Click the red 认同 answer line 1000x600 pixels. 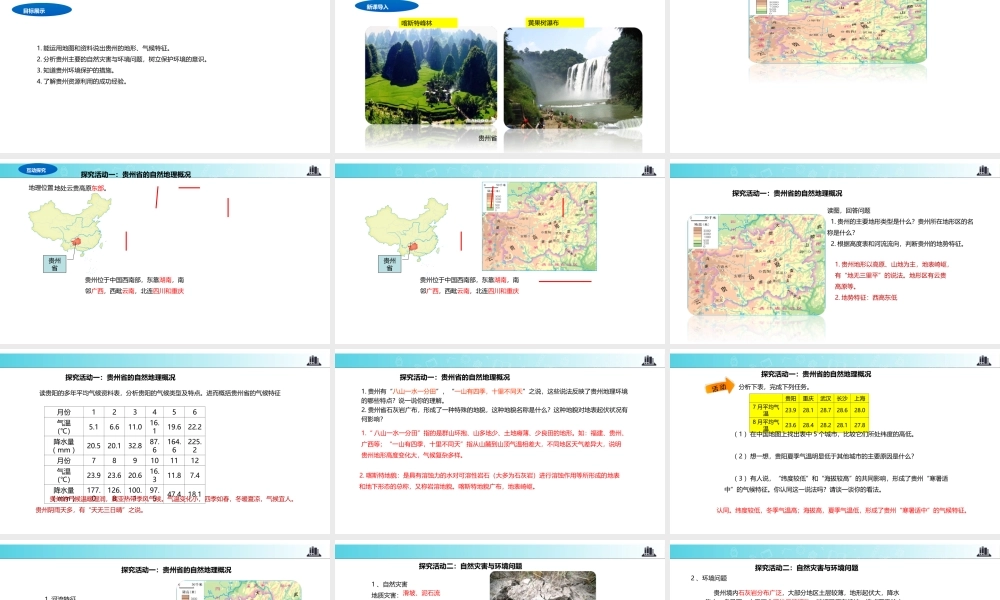(x=842, y=510)
